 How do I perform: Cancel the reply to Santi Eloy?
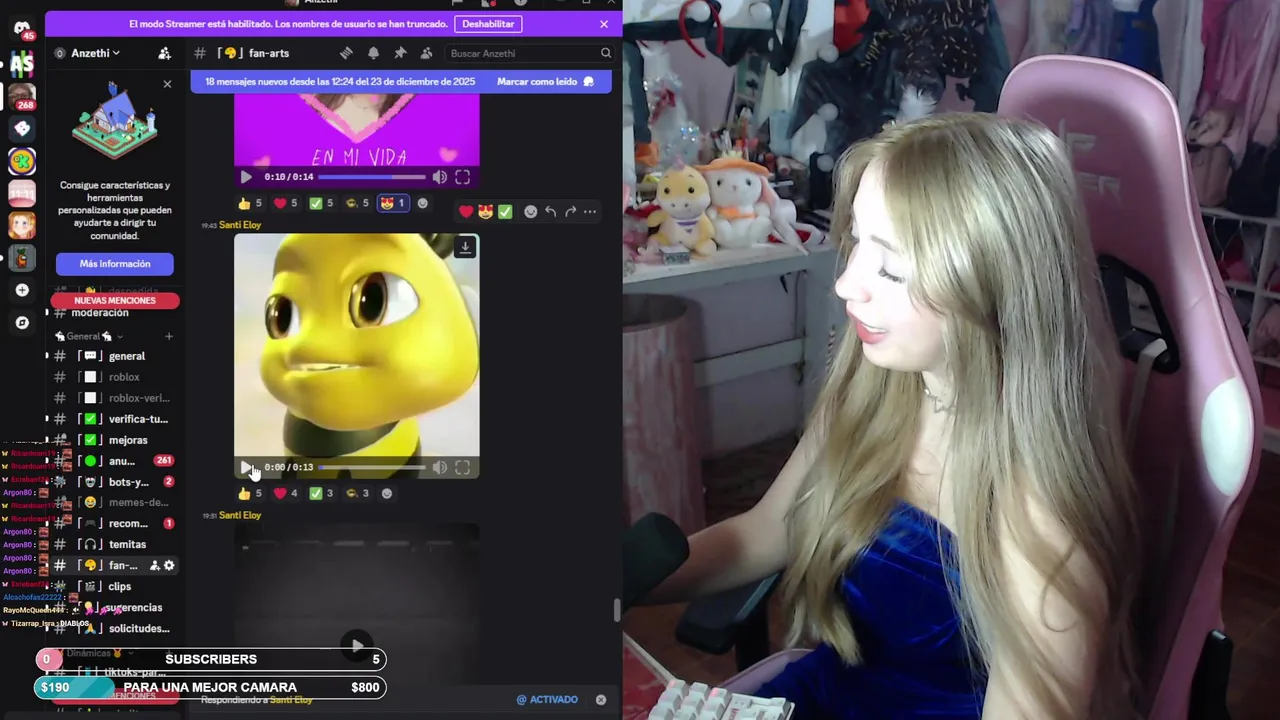600,700
